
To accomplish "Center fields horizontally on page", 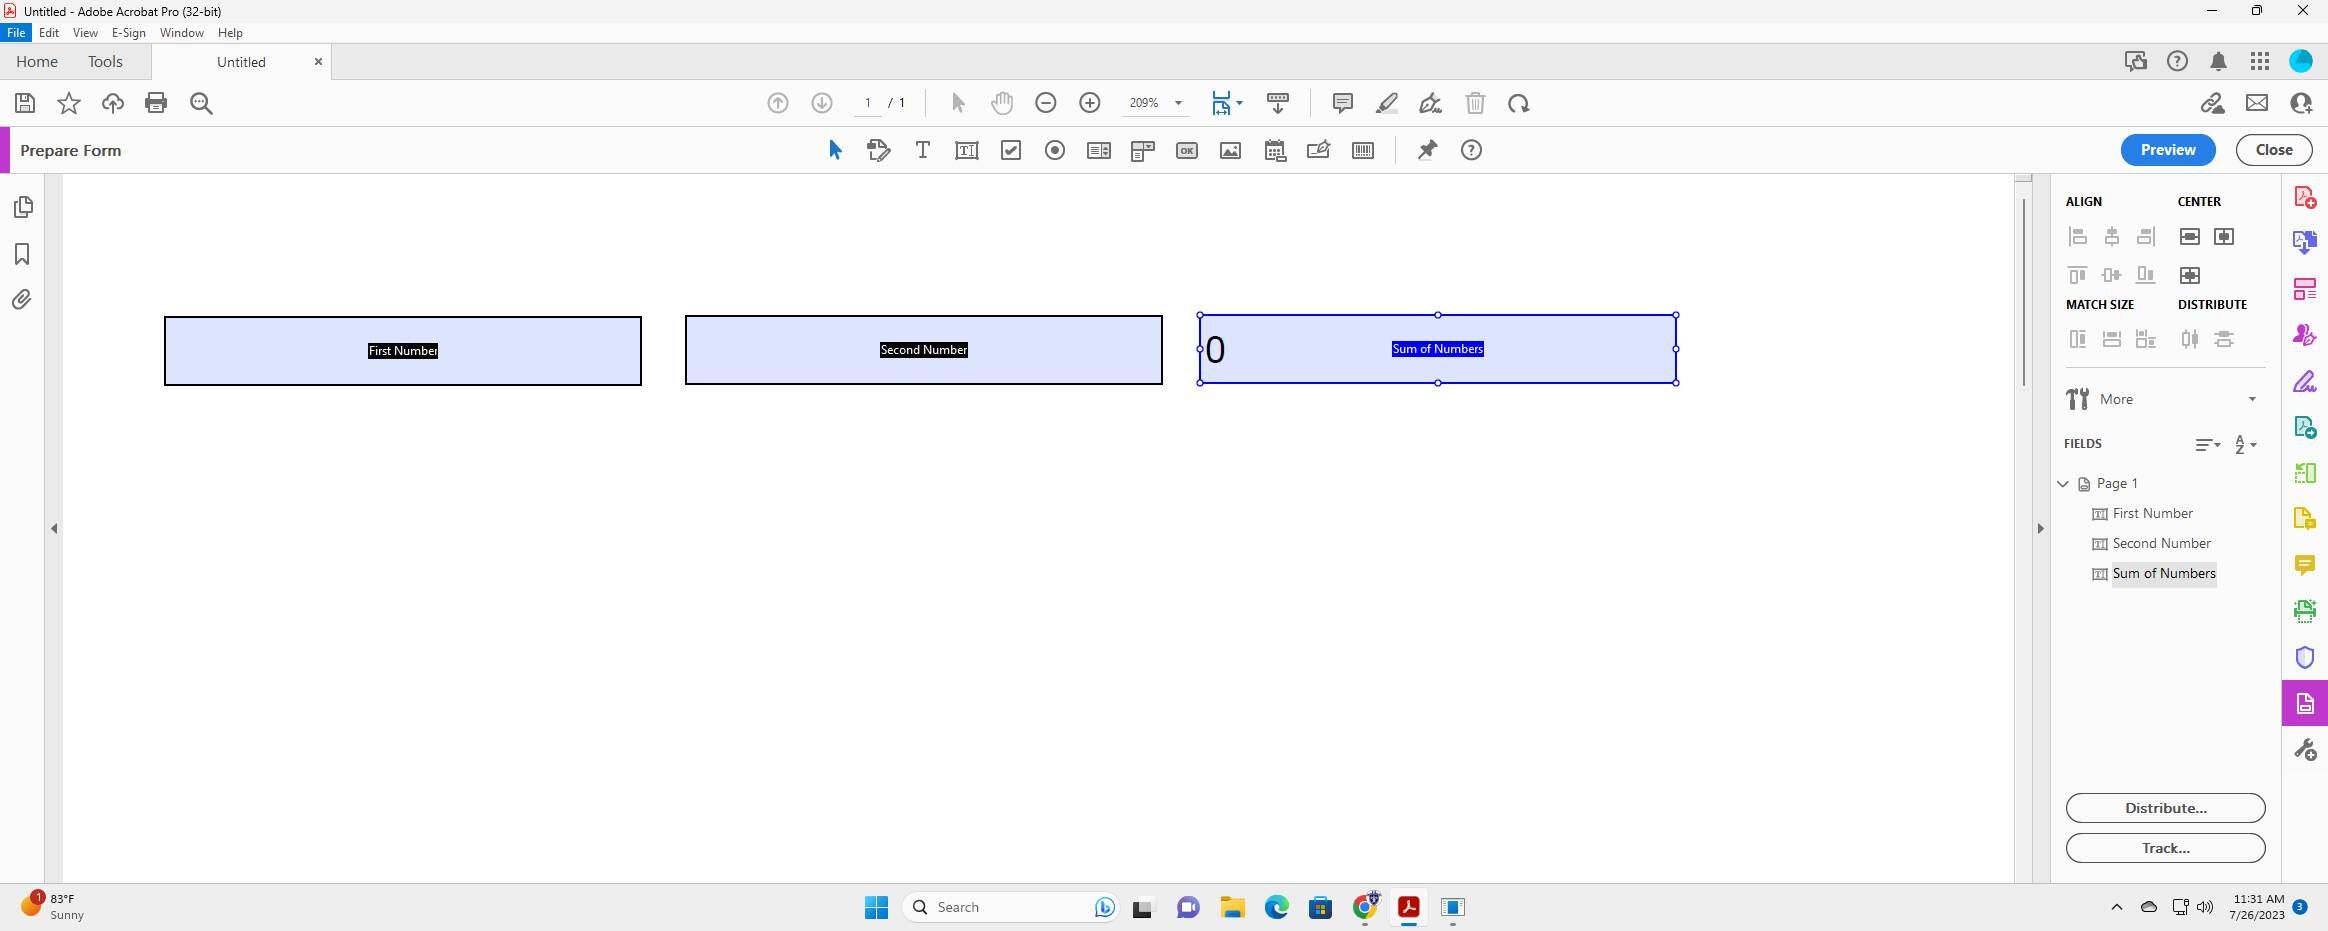I will (2224, 237).
